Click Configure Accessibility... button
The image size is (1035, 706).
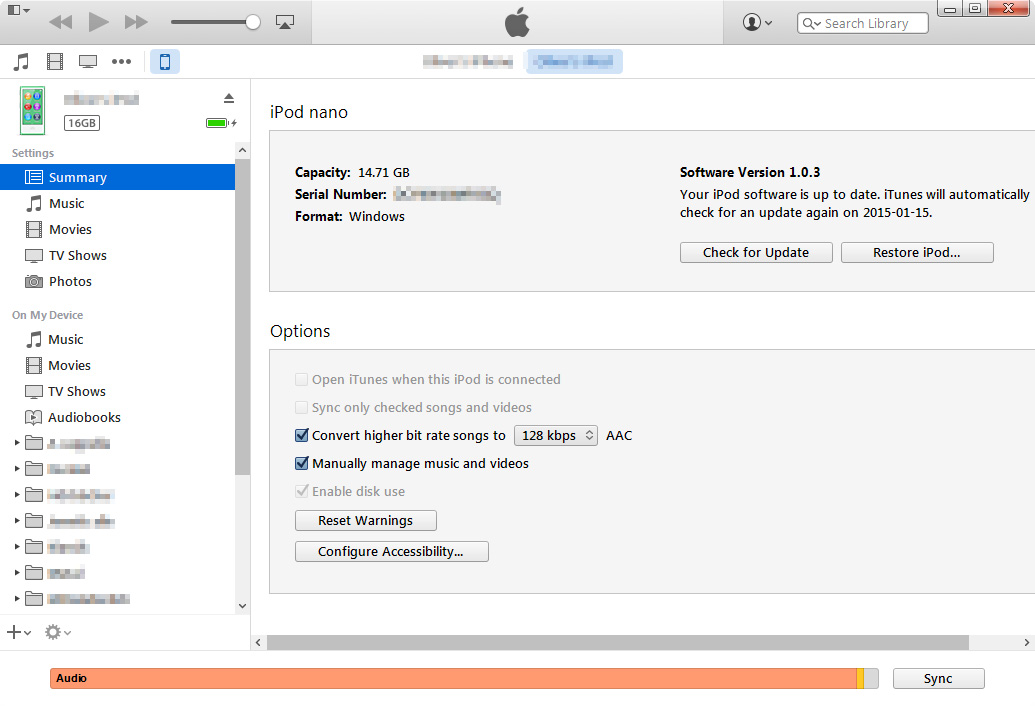click(391, 552)
